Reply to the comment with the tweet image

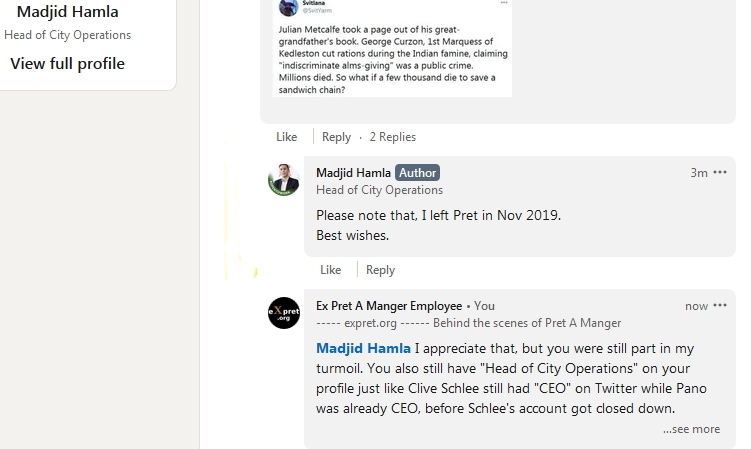click(336, 137)
